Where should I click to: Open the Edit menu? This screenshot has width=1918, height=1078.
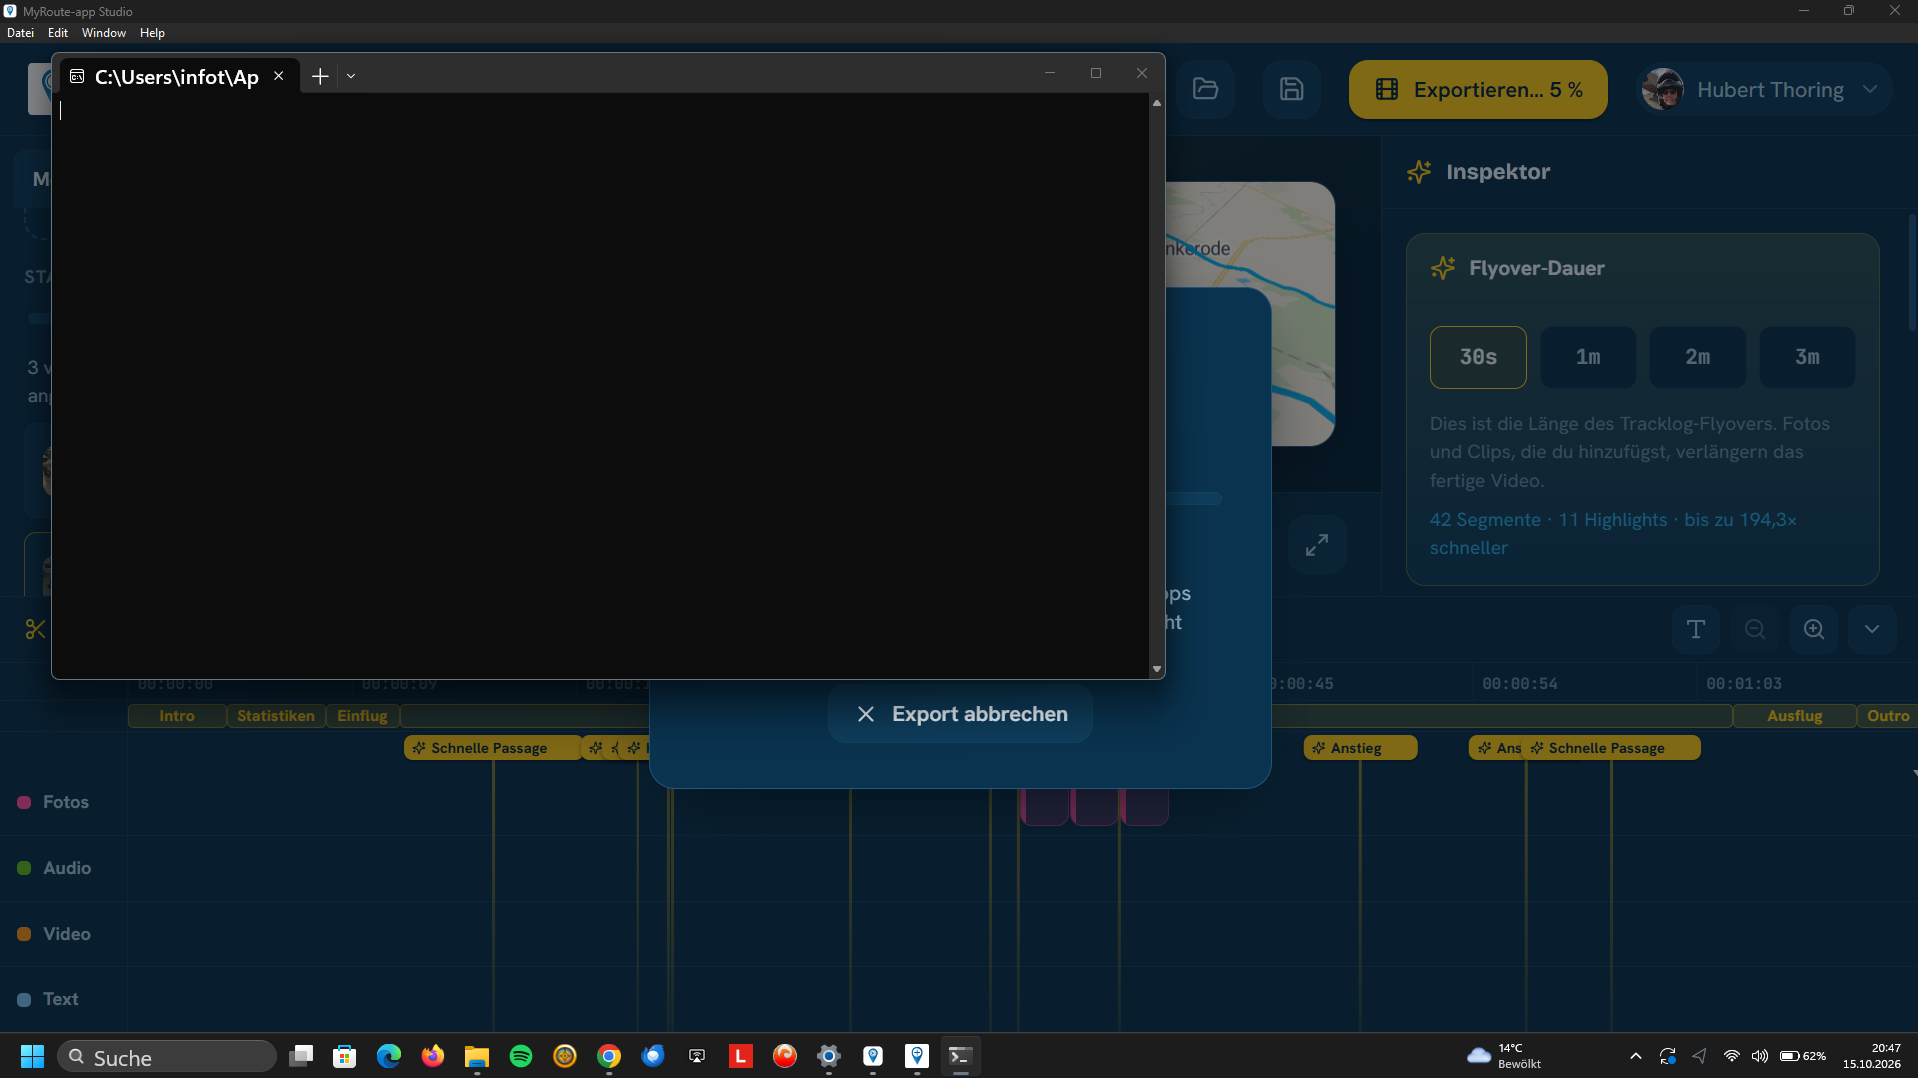[x=58, y=33]
